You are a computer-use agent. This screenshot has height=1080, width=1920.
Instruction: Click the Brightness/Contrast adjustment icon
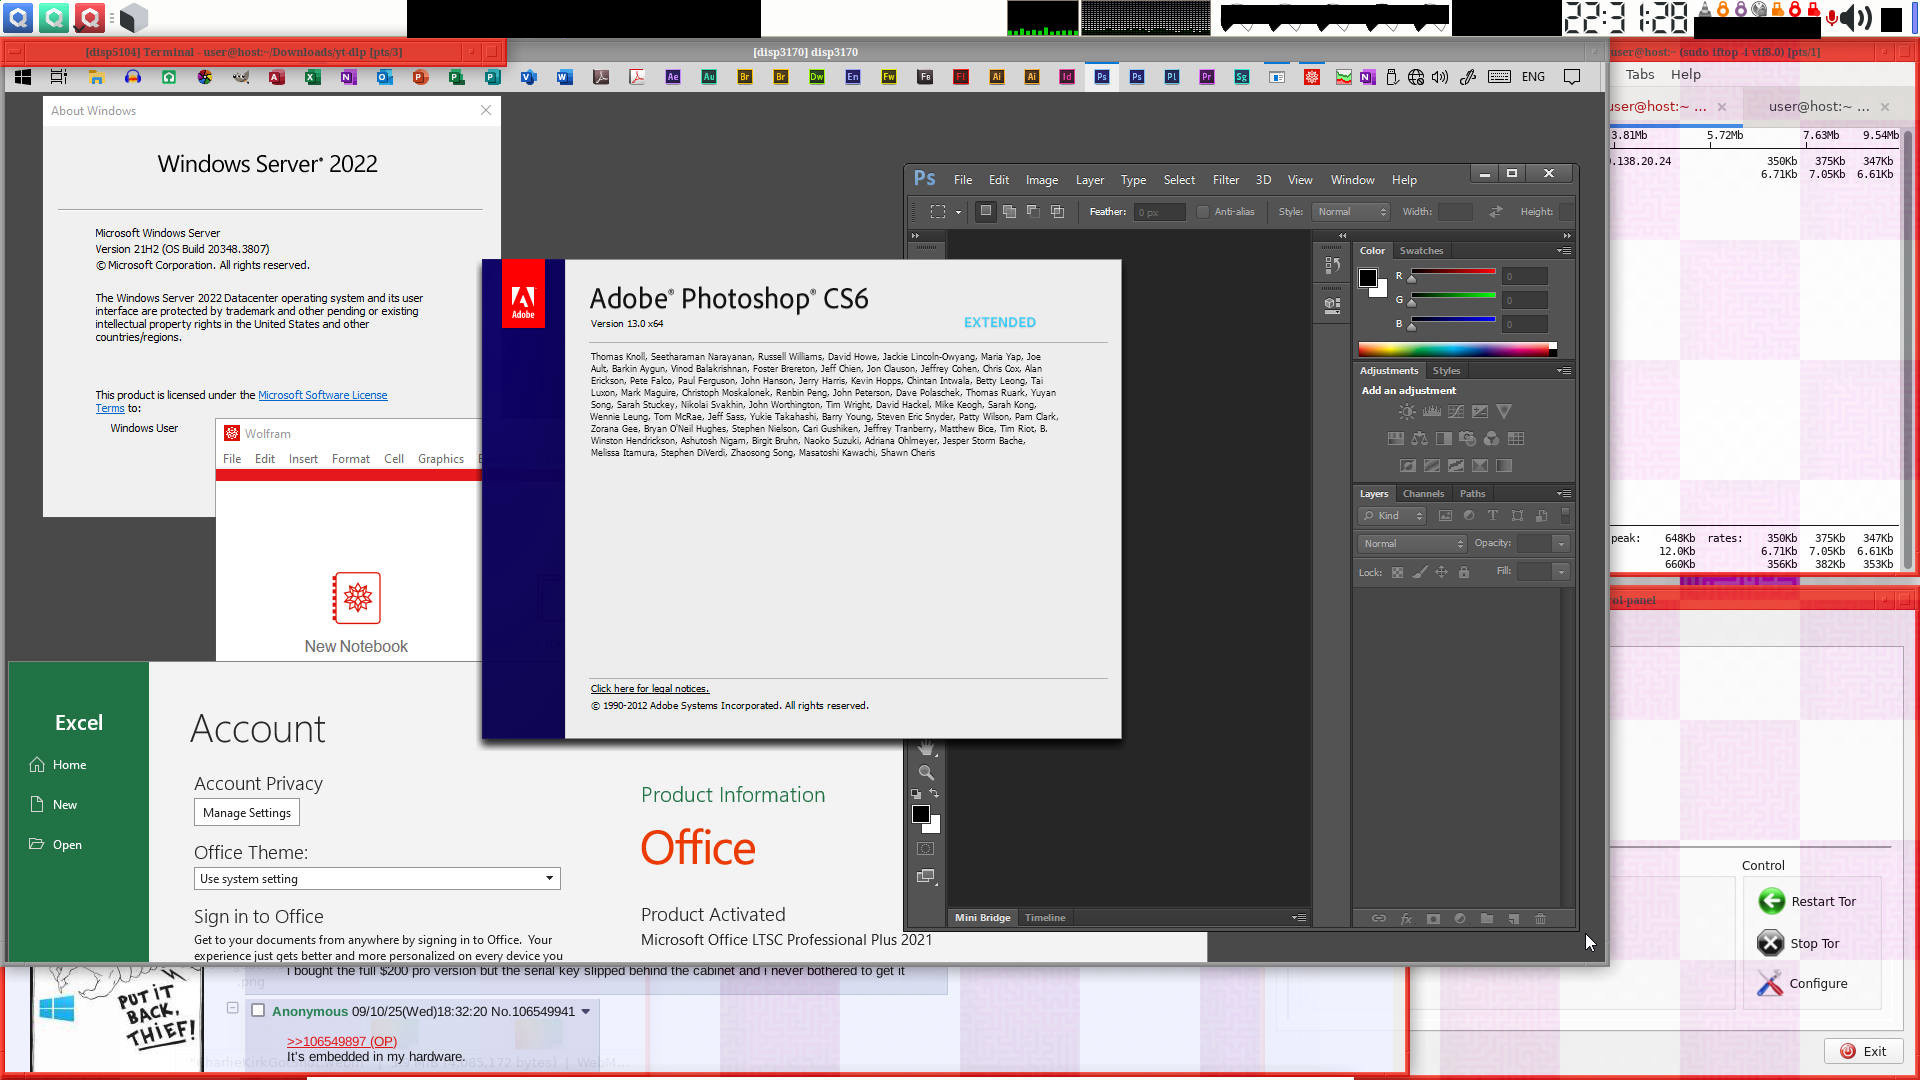1407,412
